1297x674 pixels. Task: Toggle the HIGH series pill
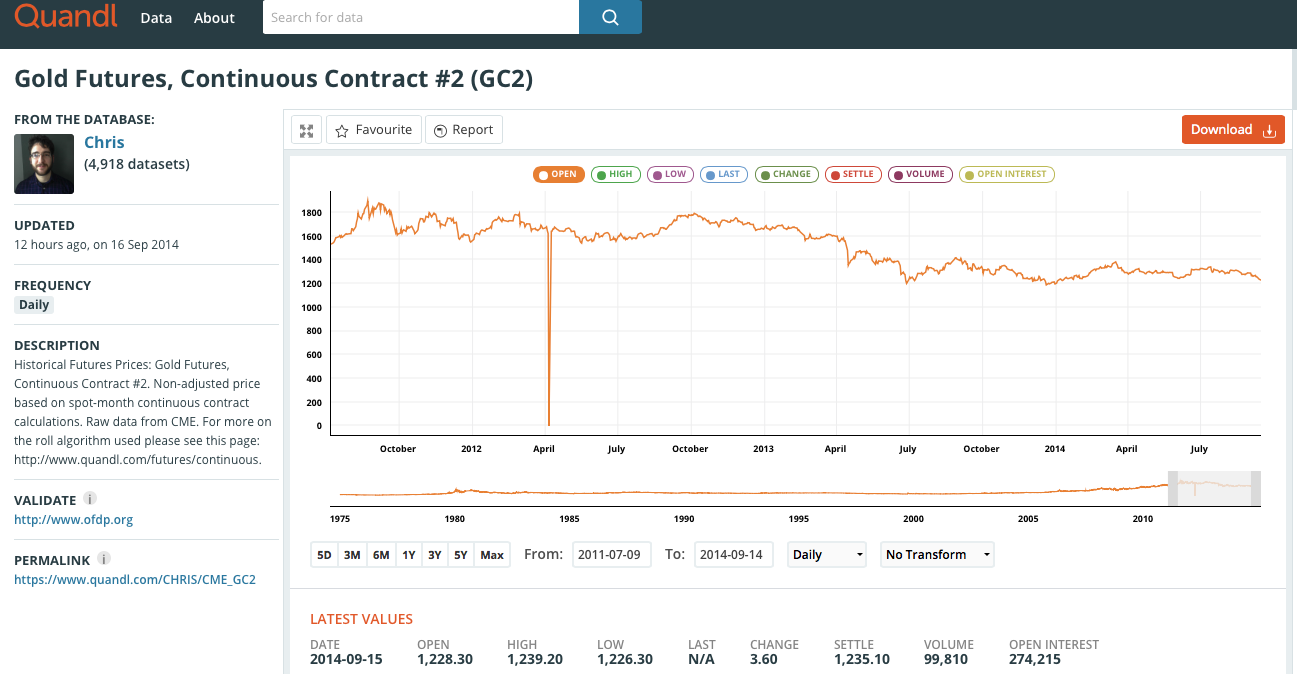(x=616, y=174)
